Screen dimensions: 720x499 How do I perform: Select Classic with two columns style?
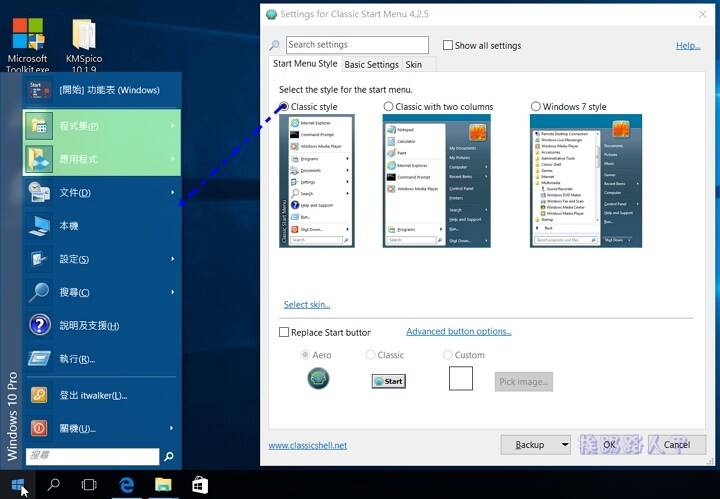388,107
